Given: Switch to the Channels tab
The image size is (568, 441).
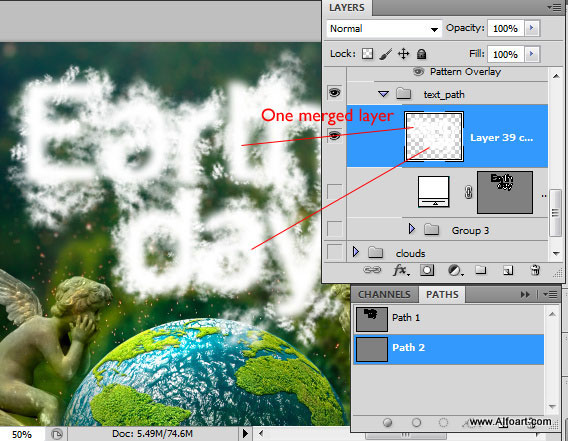Looking at the screenshot, I should 384,295.
